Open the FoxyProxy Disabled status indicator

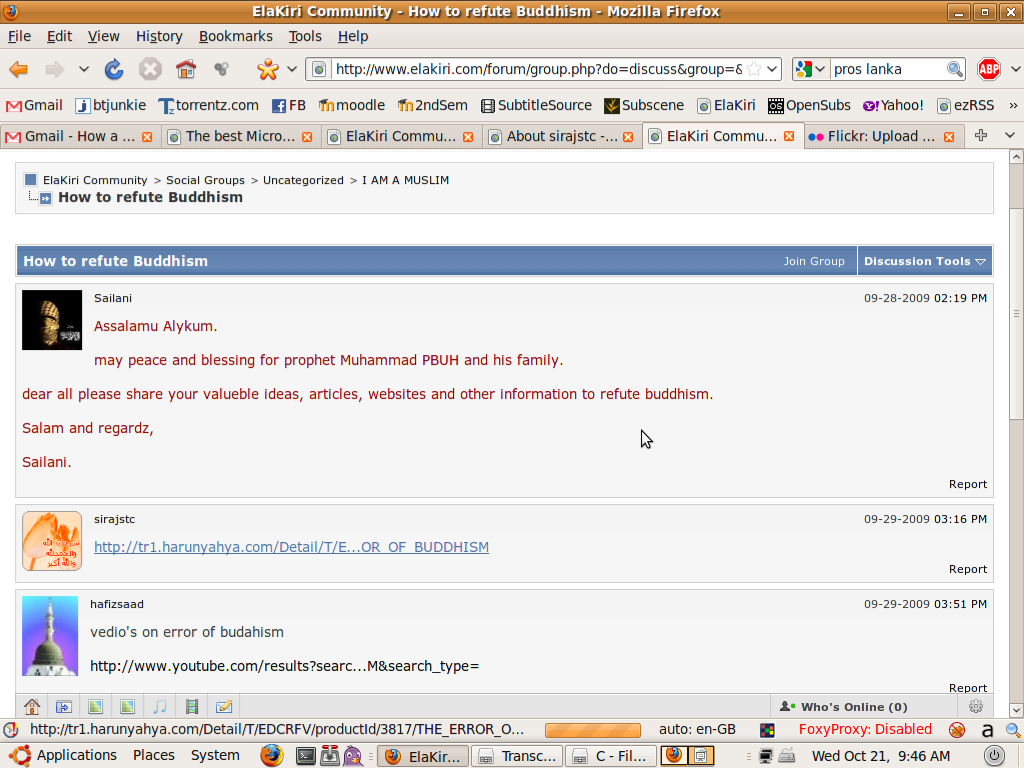(x=865, y=729)
